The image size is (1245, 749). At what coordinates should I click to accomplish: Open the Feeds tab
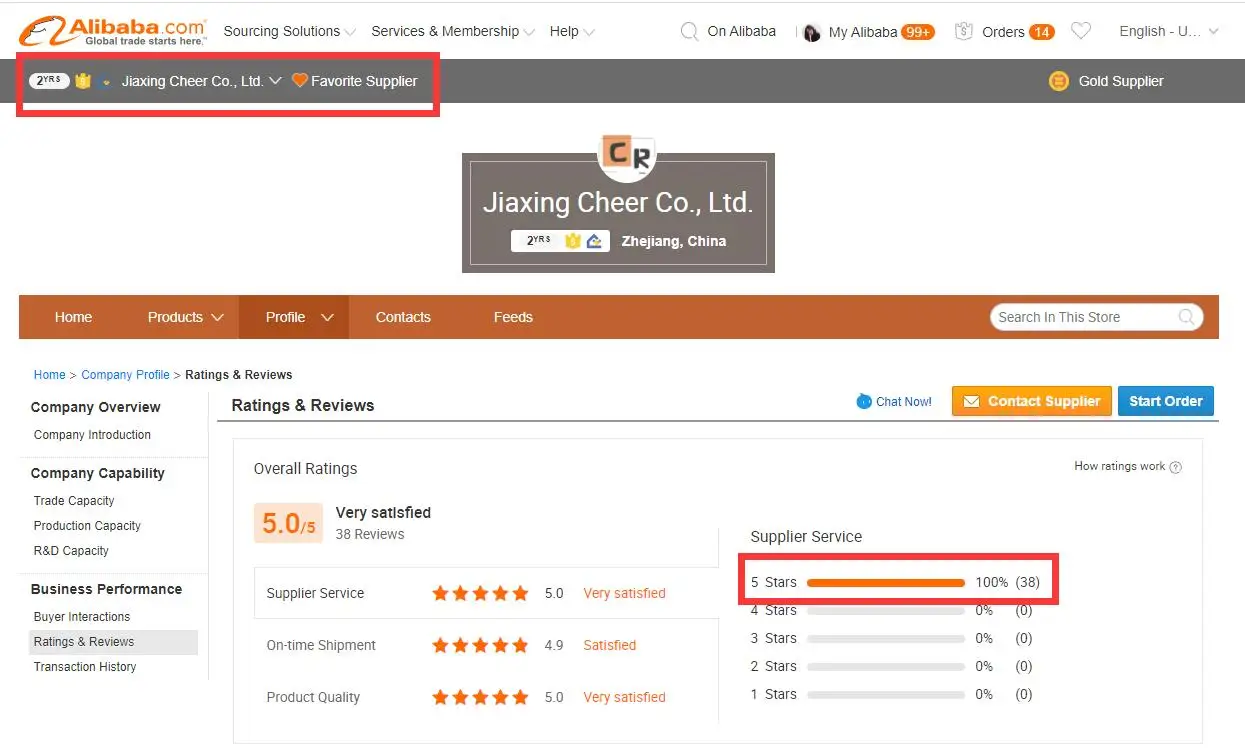tap(513, 317)
